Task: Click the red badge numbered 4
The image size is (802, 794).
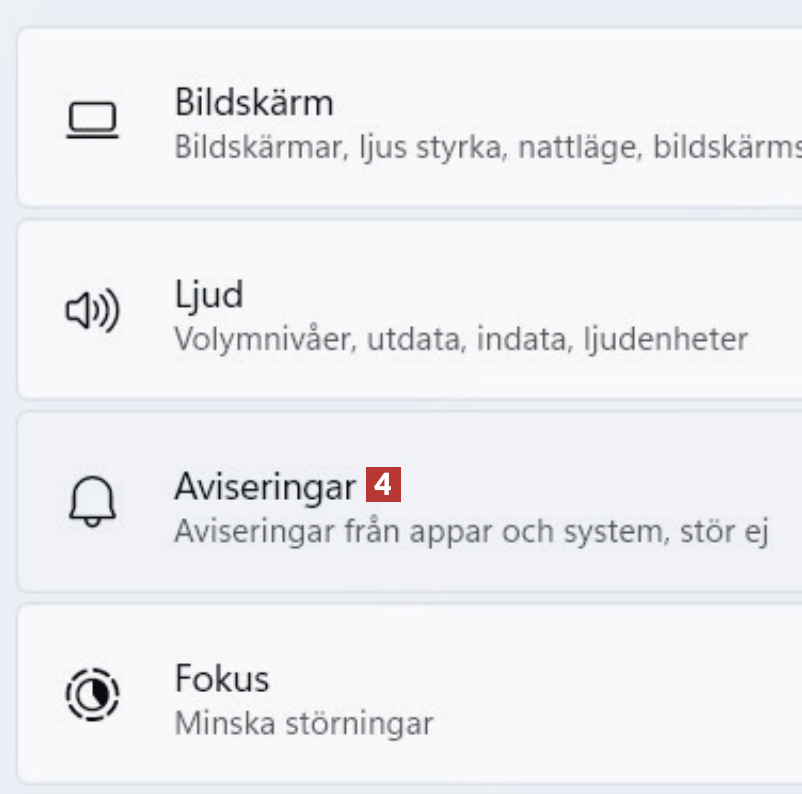Action: click(x=383, y=487)
